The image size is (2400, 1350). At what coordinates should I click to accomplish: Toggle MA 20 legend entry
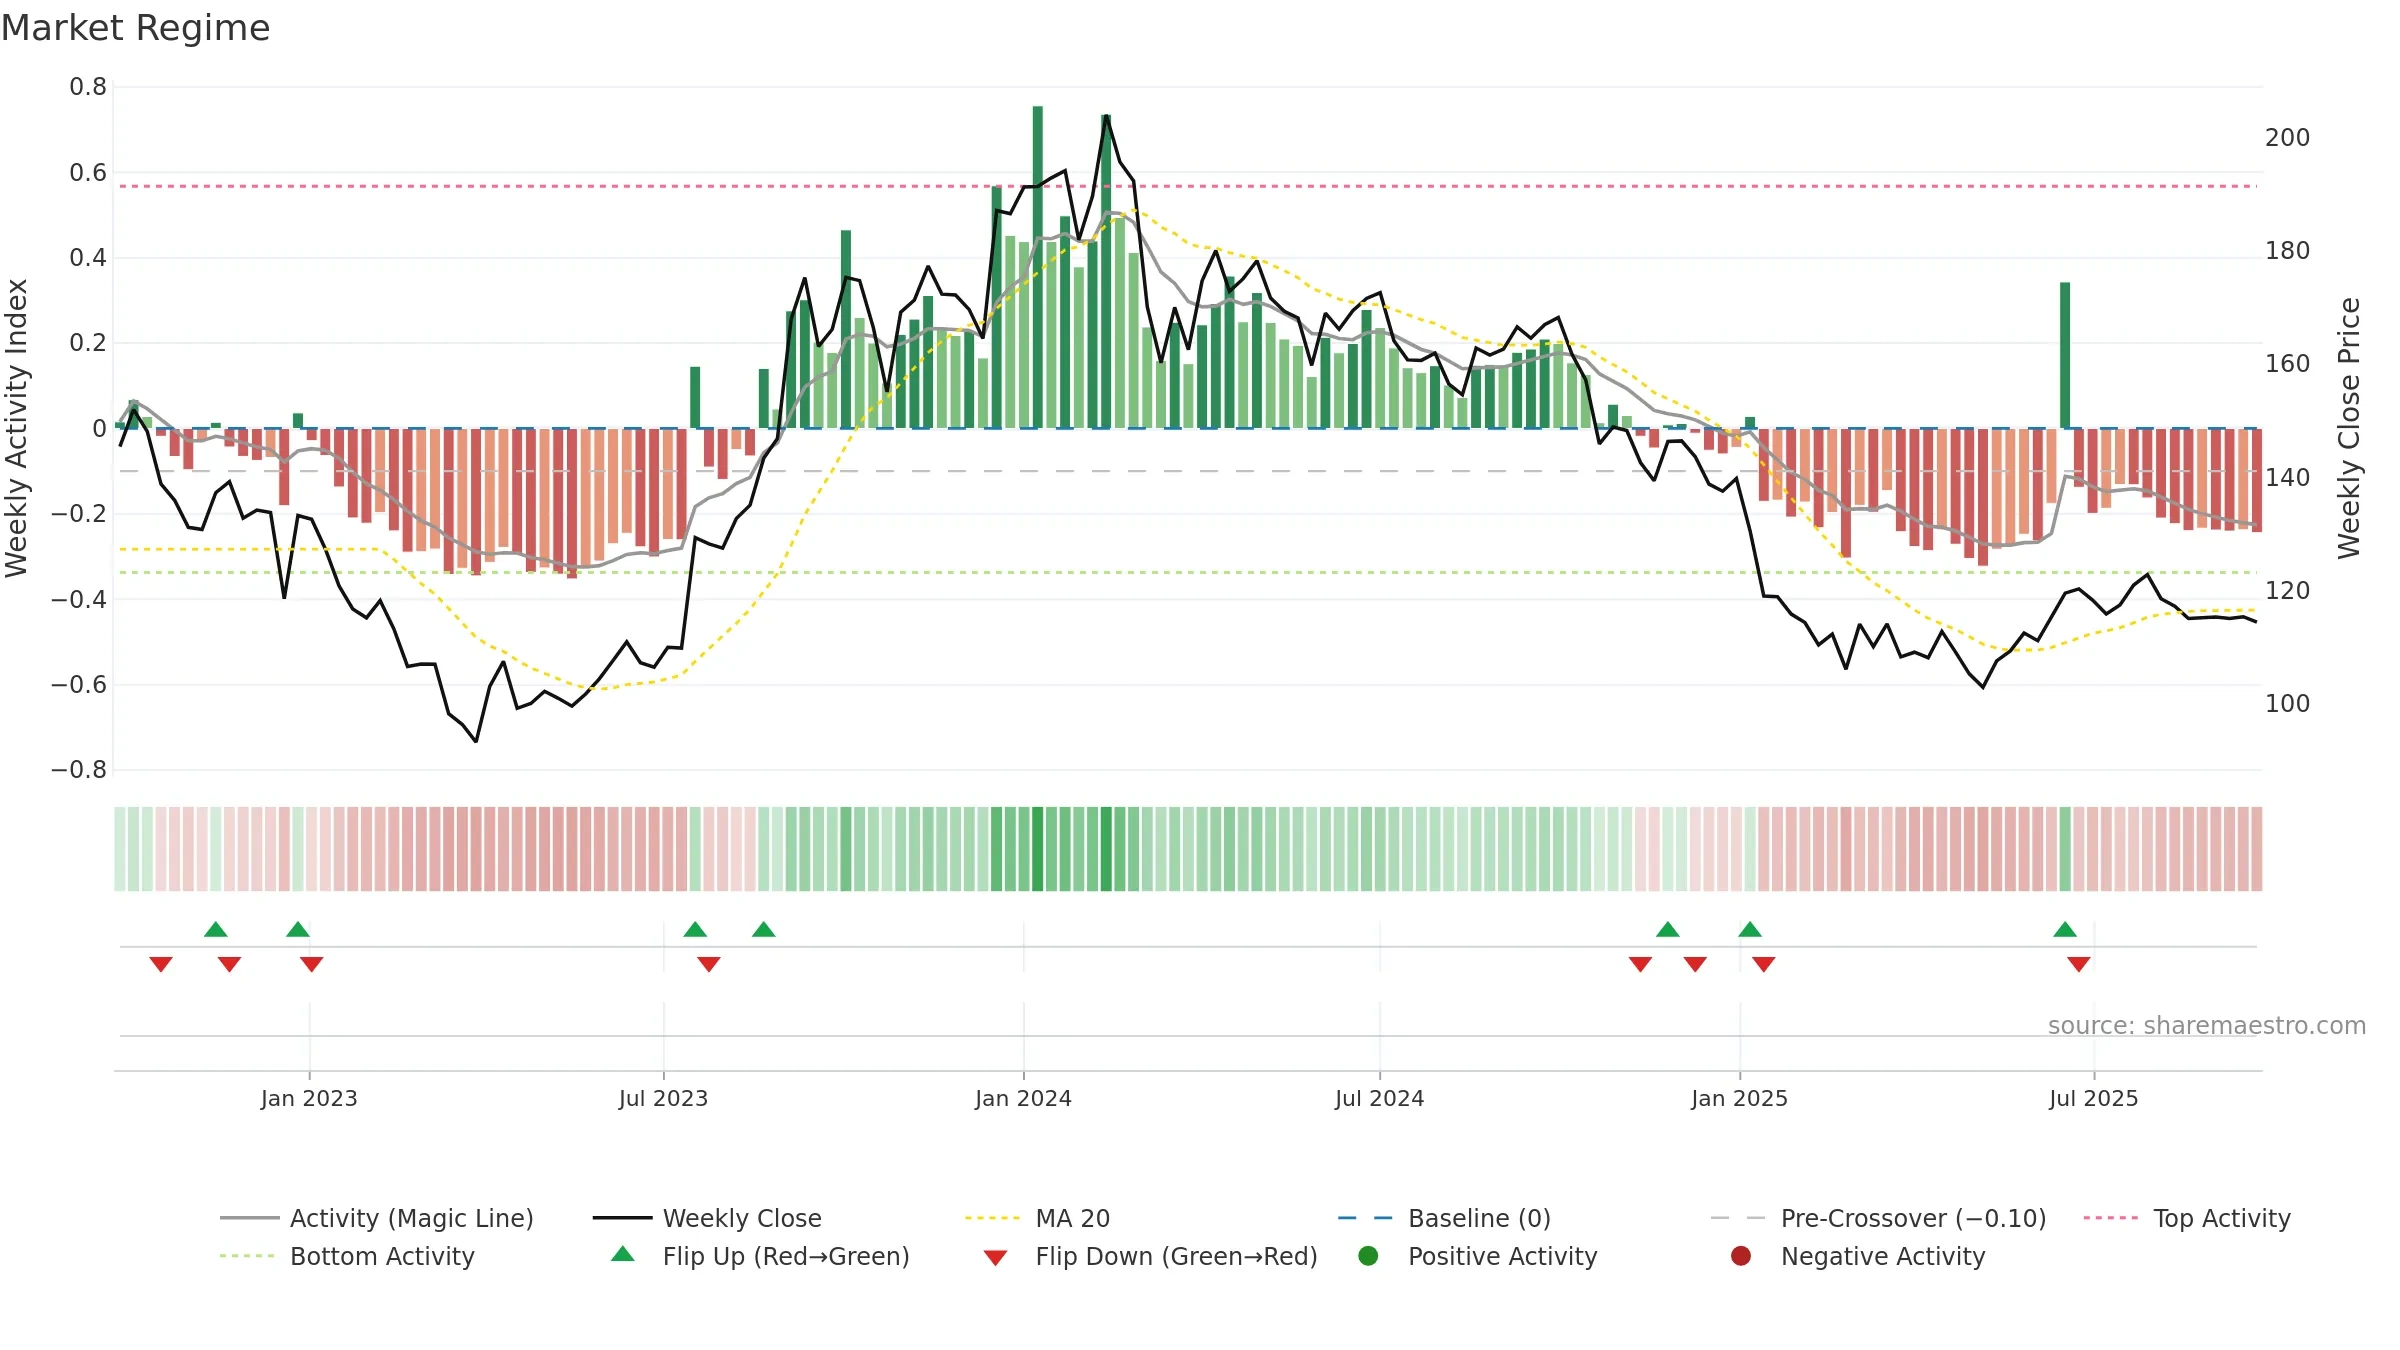point(1038,1218)
